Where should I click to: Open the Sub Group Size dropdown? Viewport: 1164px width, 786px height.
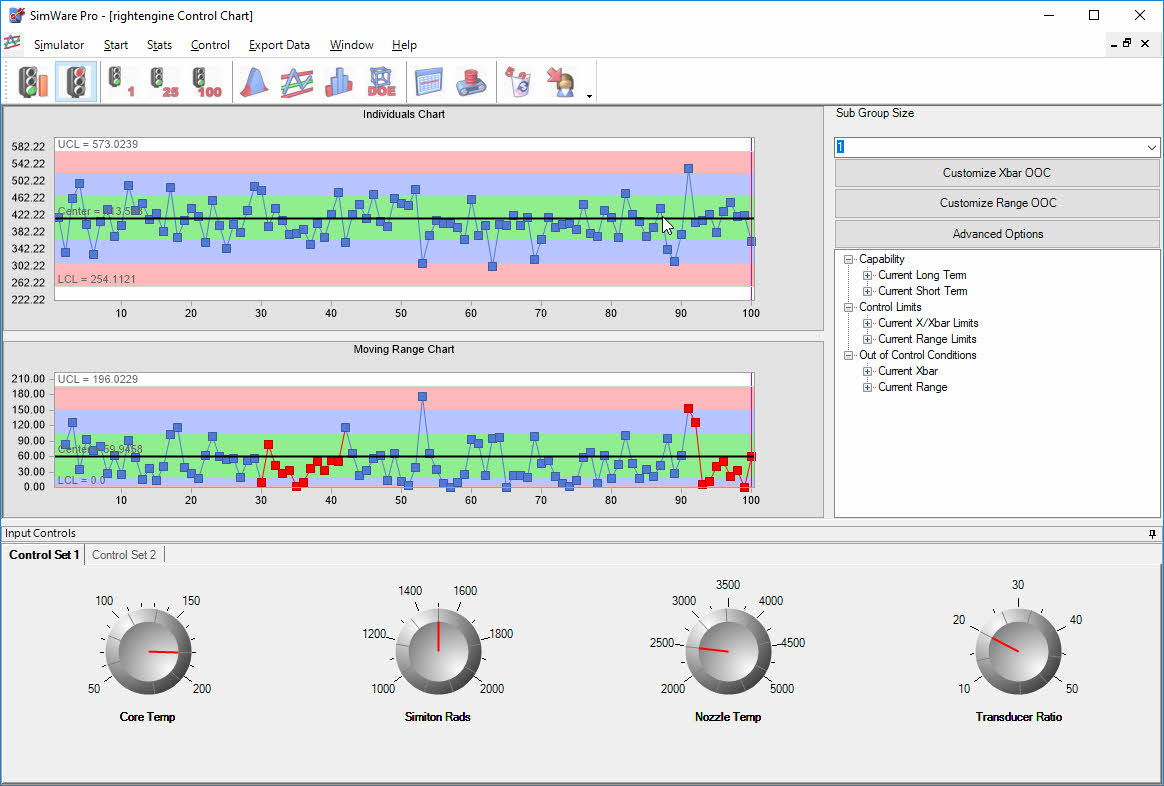pyautogui.click(x=1151, y=147)
